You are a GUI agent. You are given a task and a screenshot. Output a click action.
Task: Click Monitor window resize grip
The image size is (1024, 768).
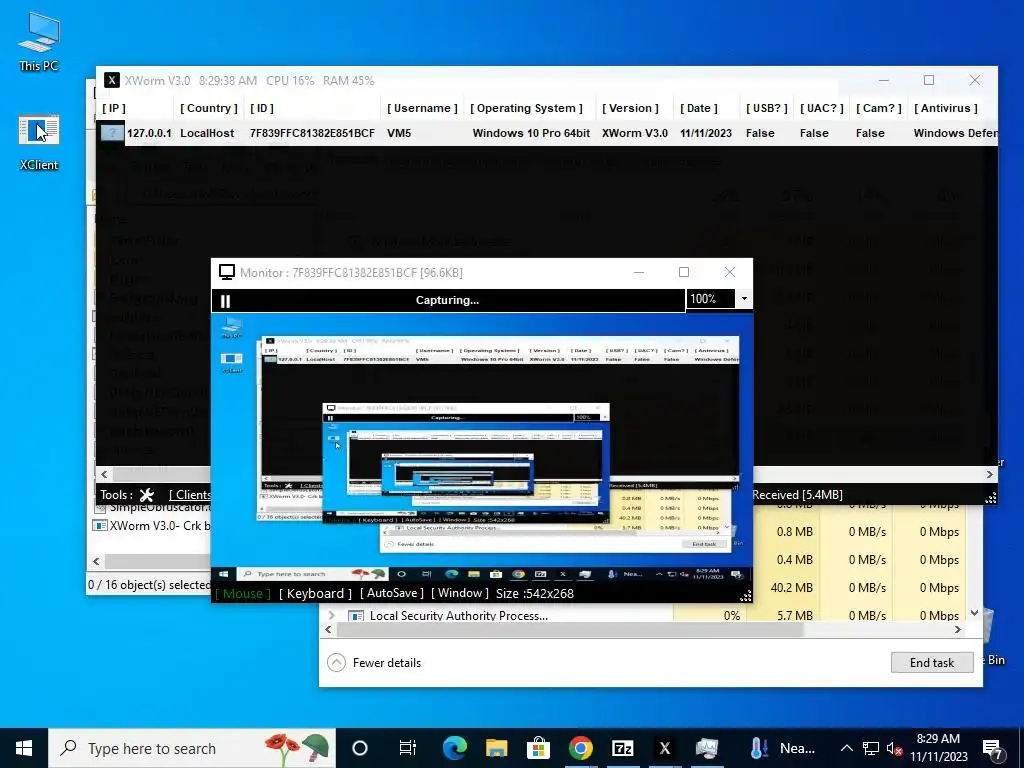[x=746, y=596]
